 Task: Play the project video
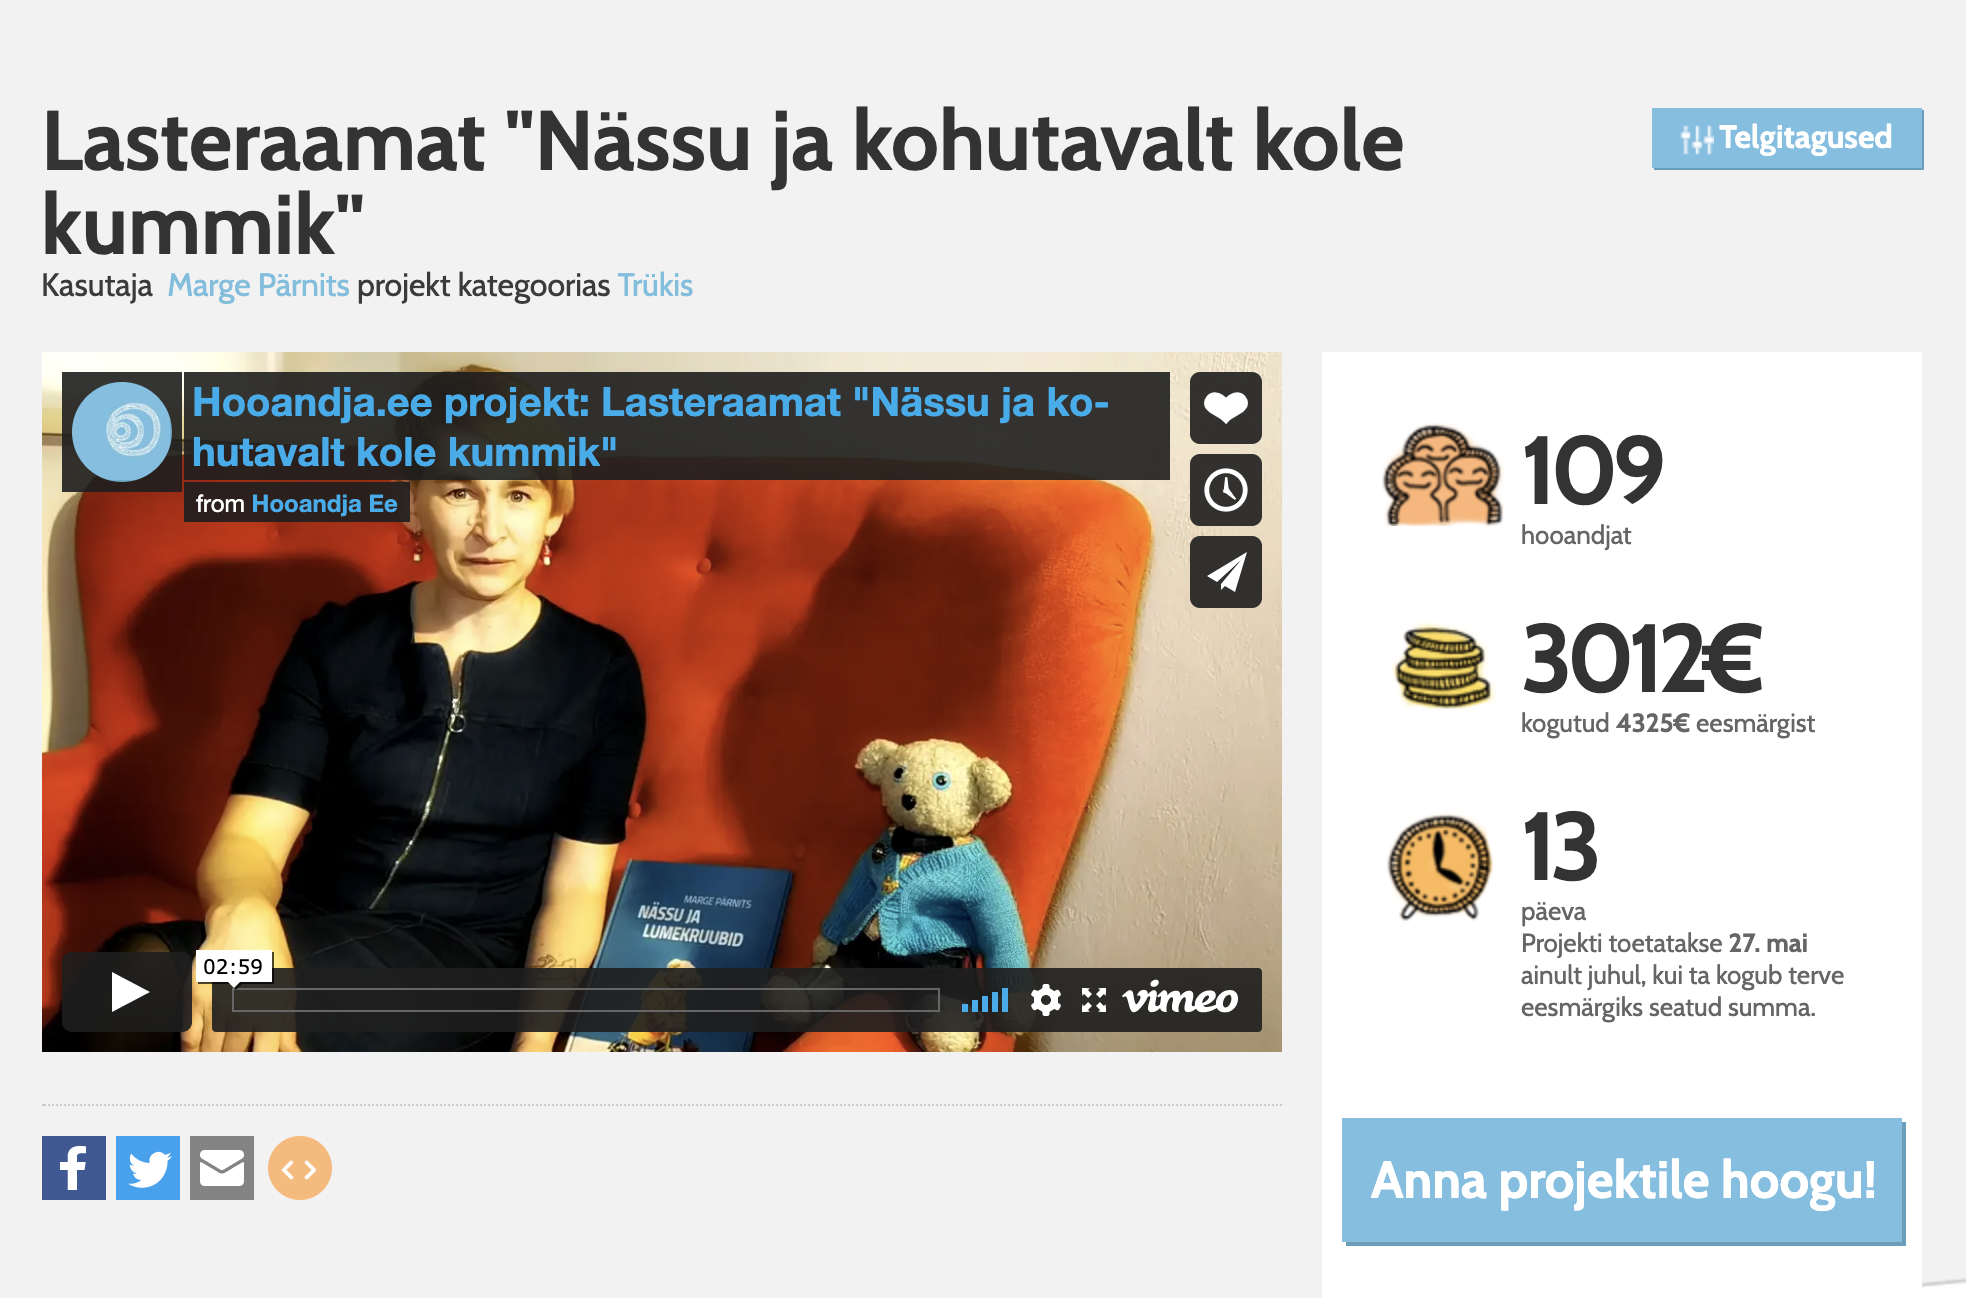pos(127,992)
